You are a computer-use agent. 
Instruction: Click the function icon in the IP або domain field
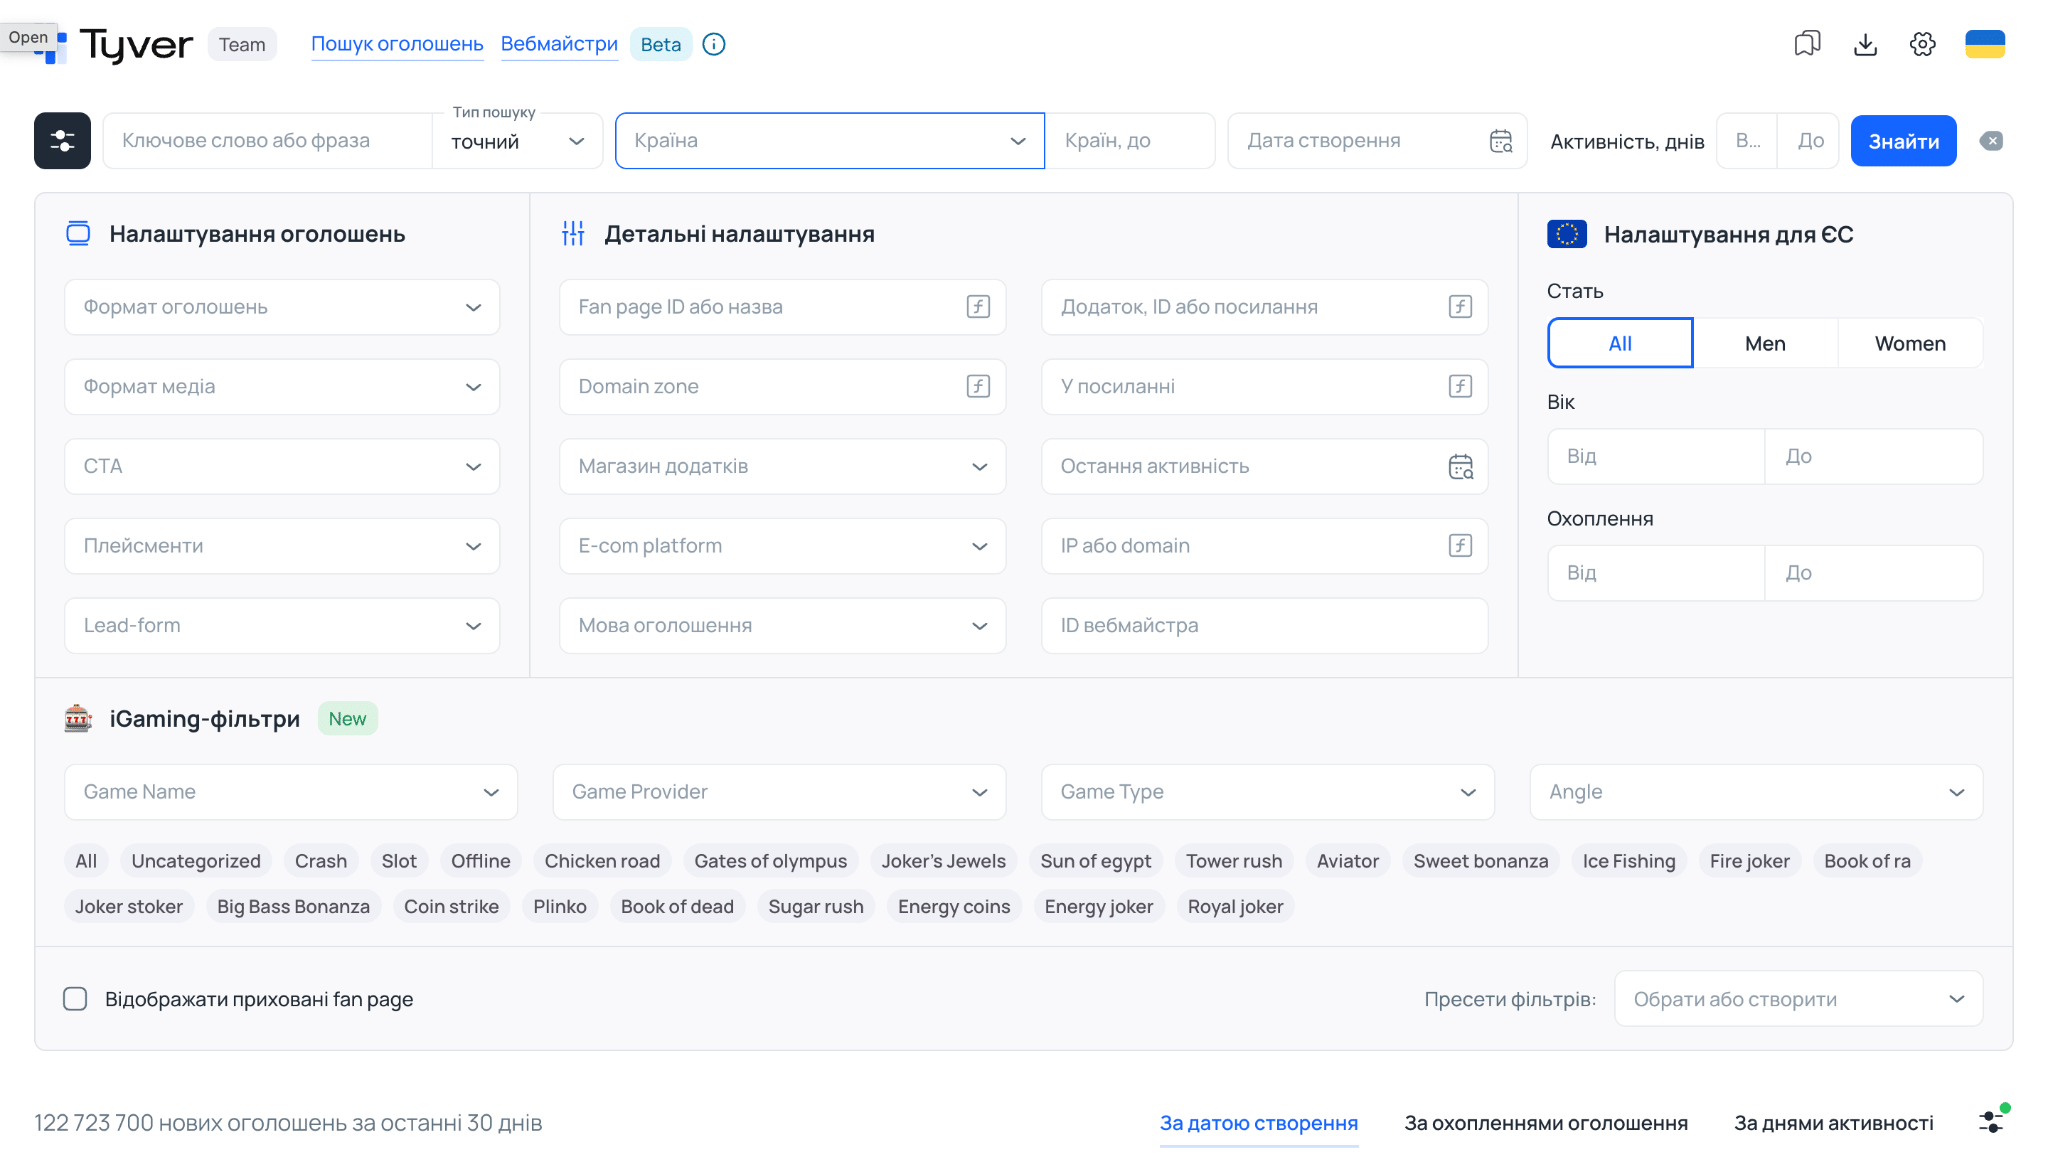pyautogui.click(x=1460, y=545)
